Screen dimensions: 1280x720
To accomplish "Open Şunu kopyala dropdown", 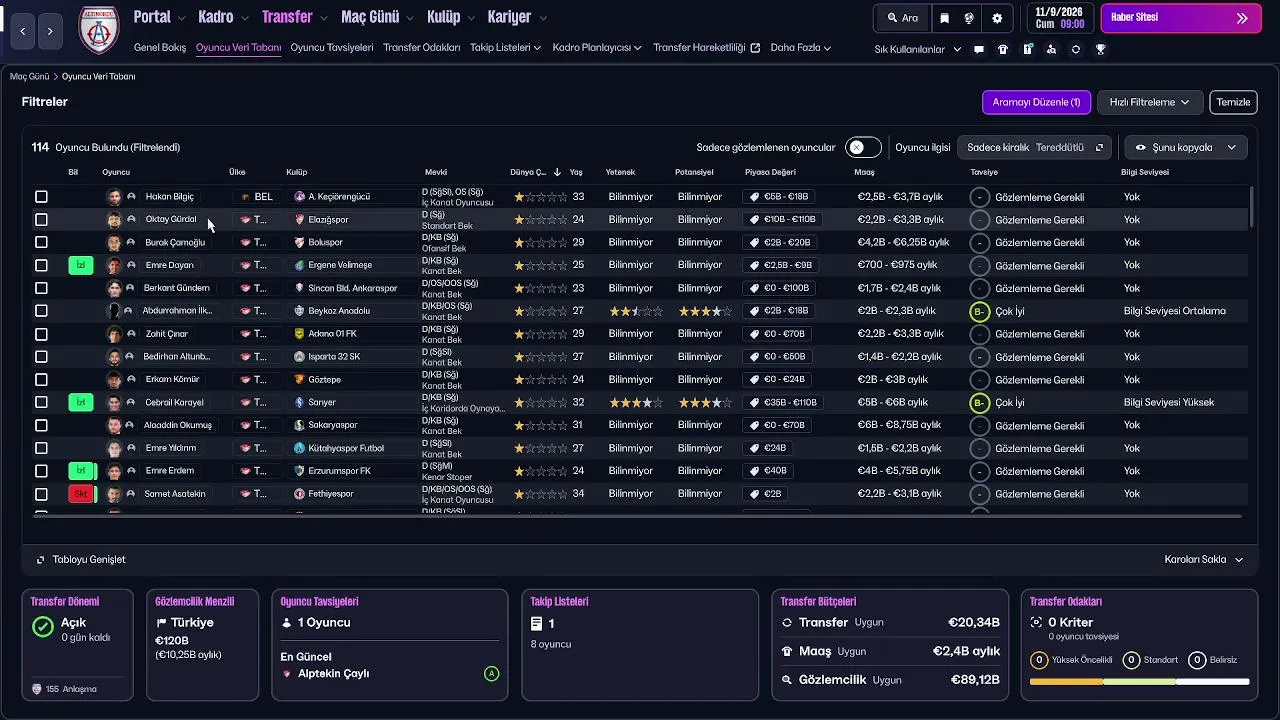I will [1186, 147].
